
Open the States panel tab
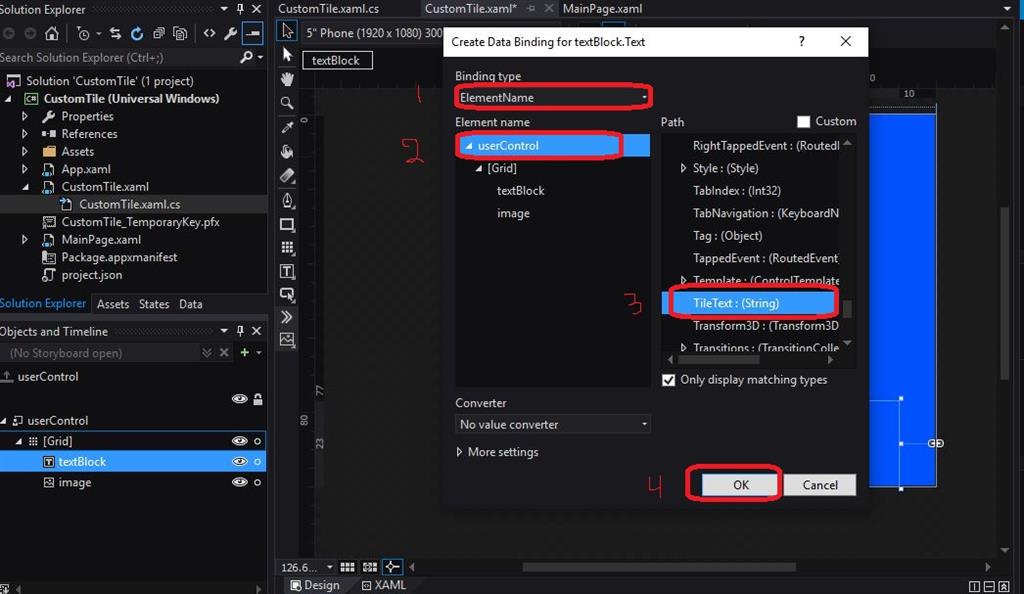point(153,304)
